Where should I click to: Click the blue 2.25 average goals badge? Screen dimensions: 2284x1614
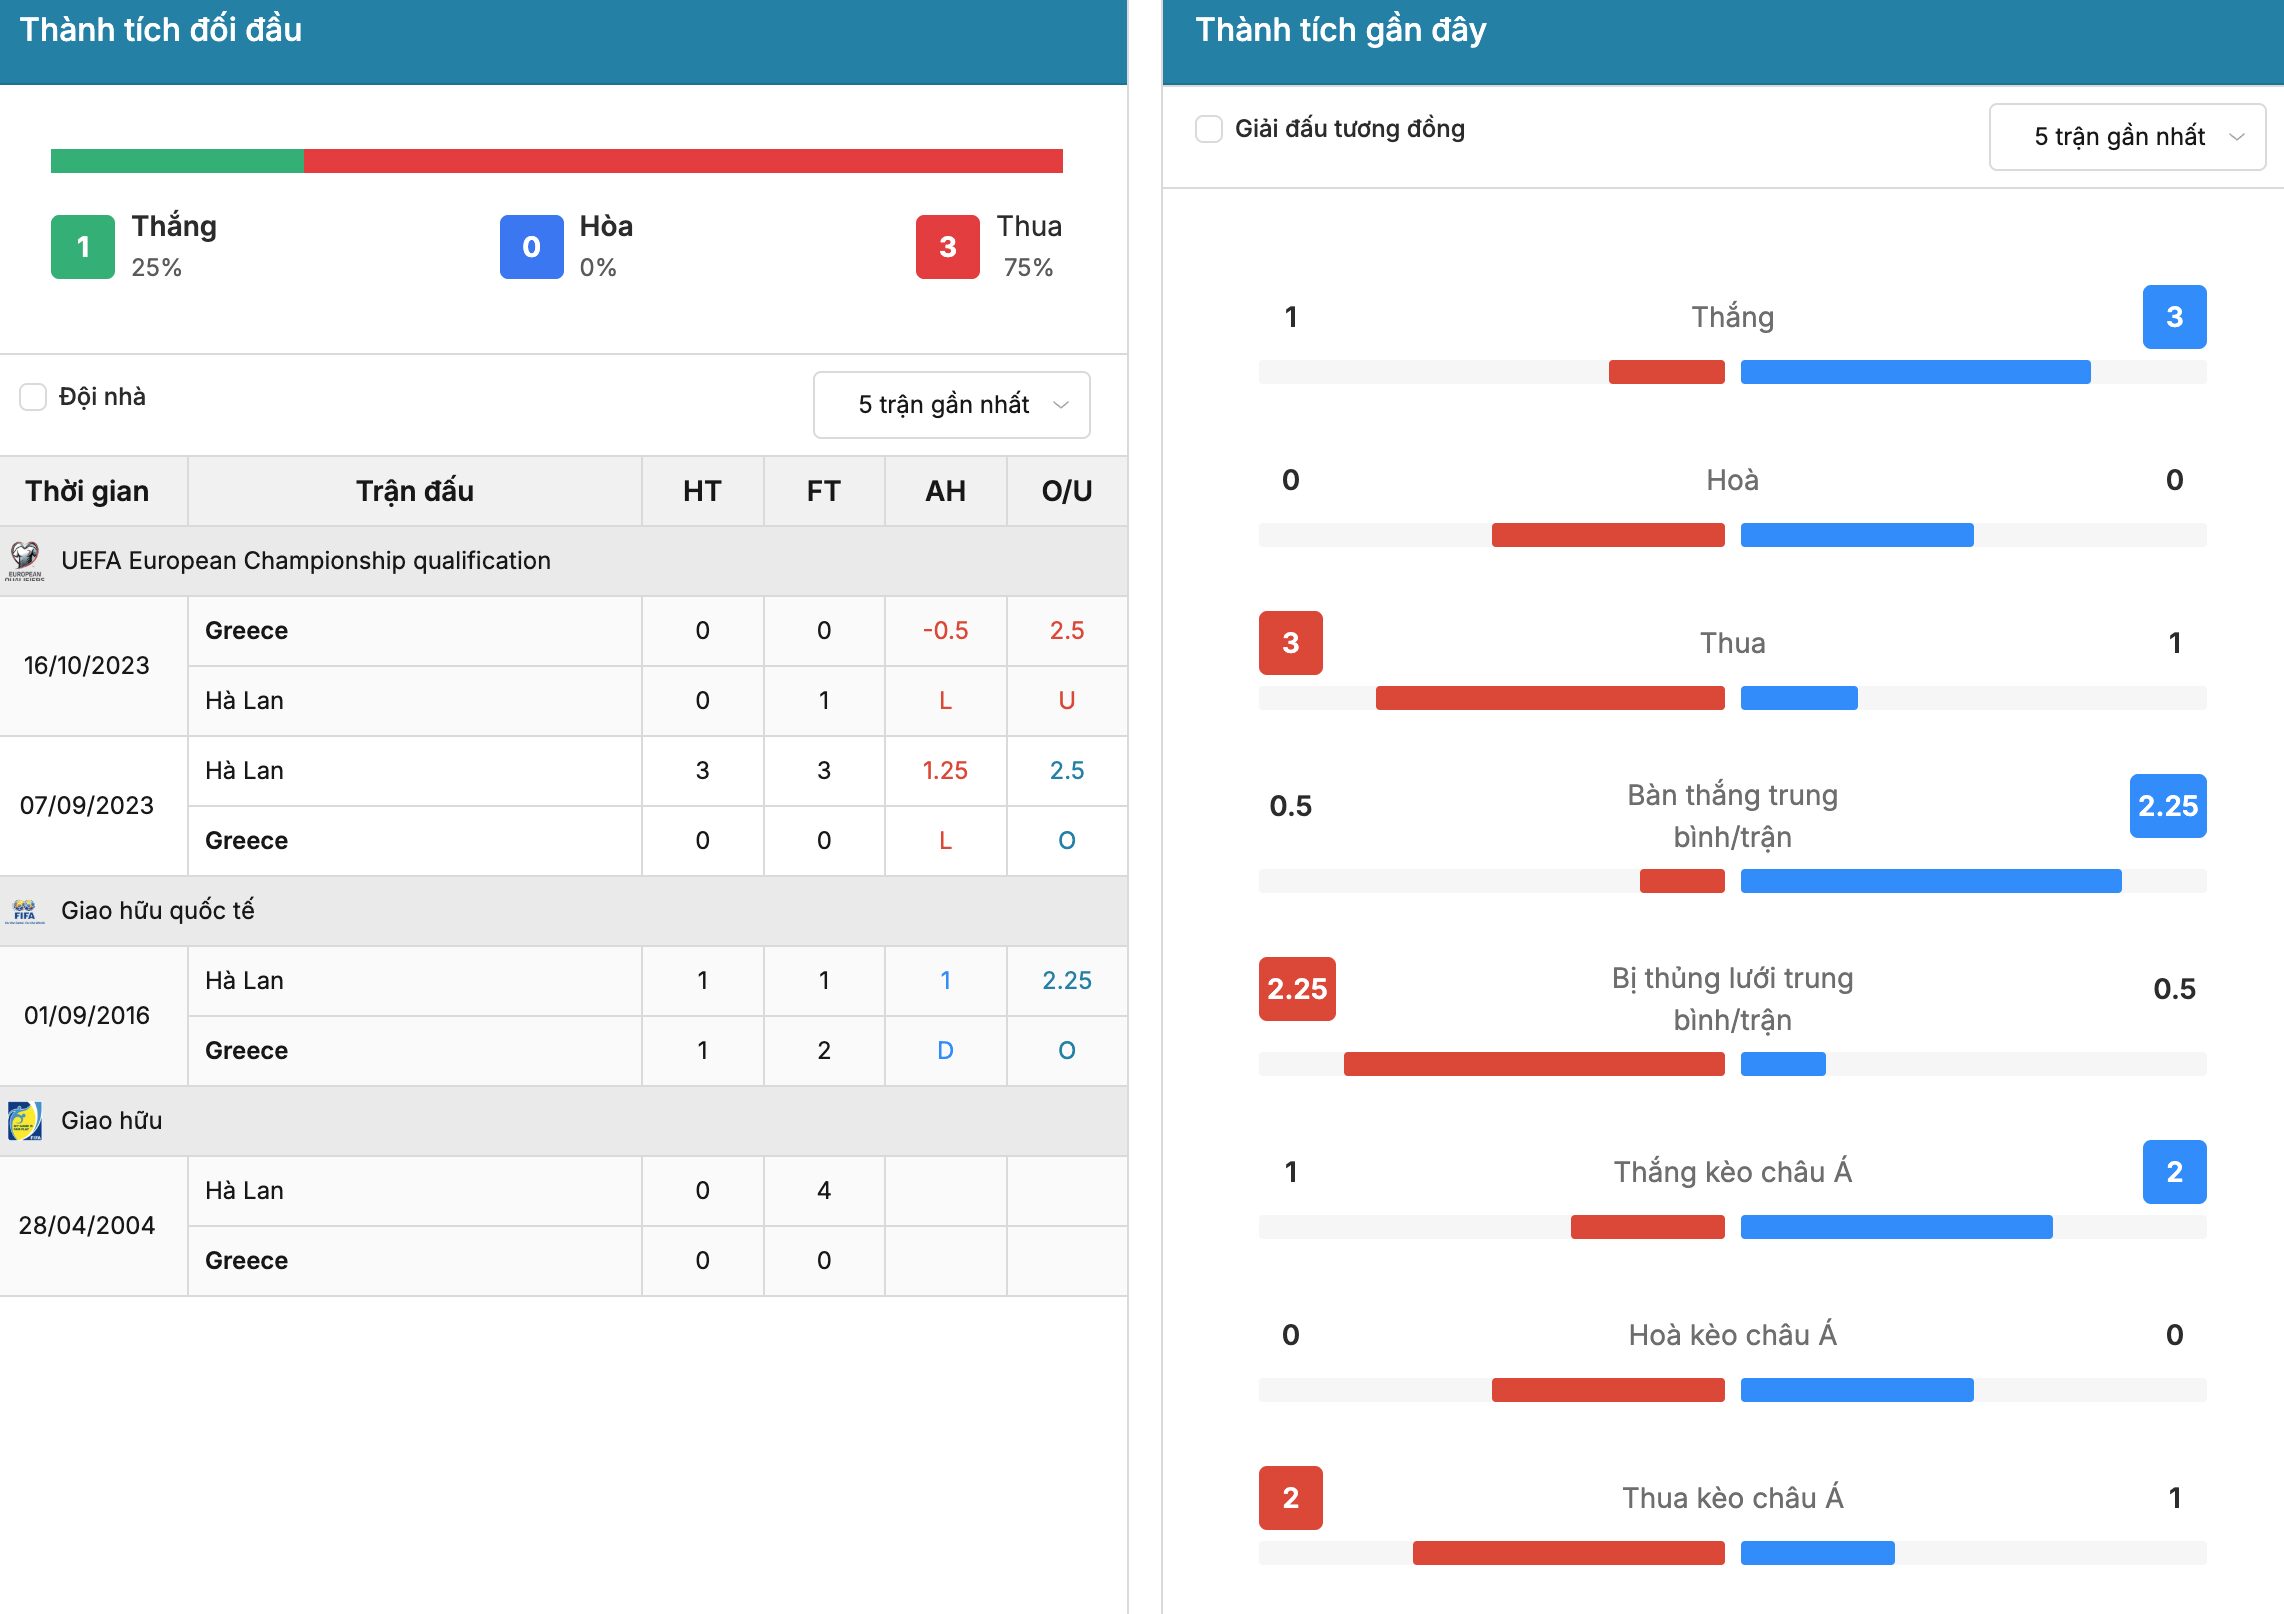tap(2167, 805)
